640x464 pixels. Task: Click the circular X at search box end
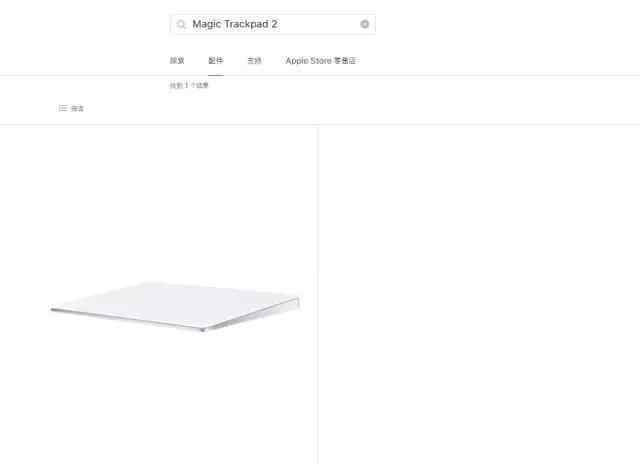tap(364, 24)
